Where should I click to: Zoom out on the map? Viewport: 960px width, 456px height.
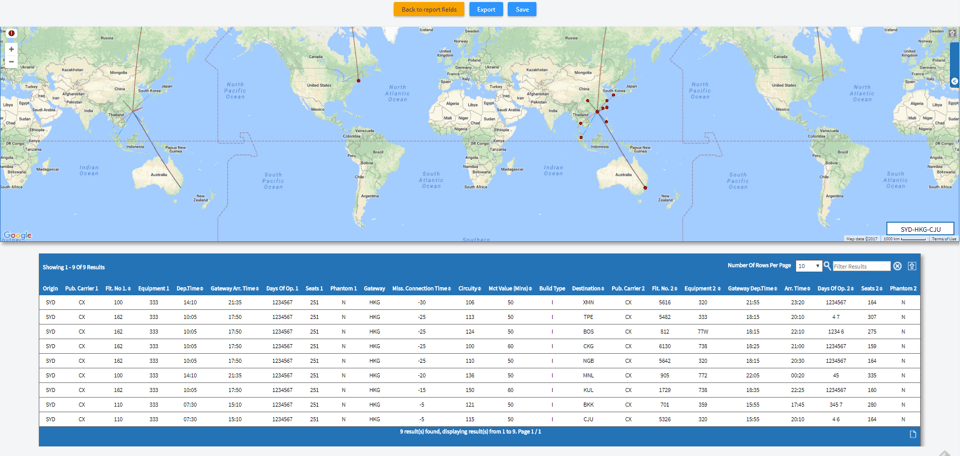(11, 61)
